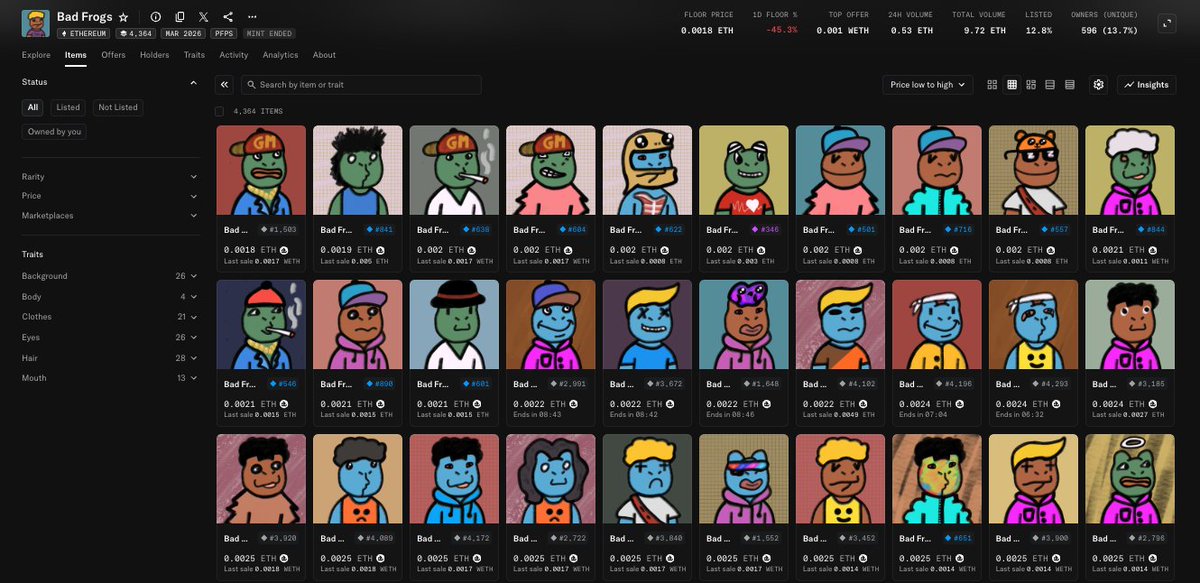Expand the Price filter

[110, 195]
